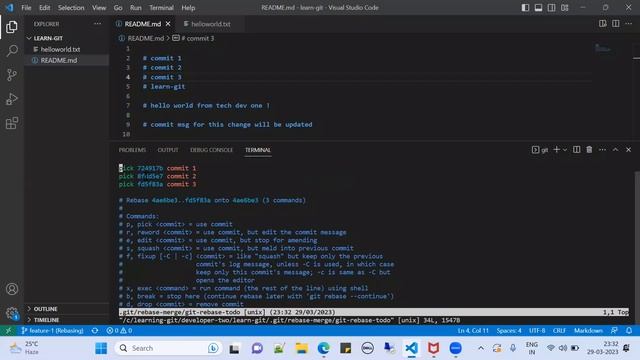Change encoding via UTF-8 status item

[537, 330]
